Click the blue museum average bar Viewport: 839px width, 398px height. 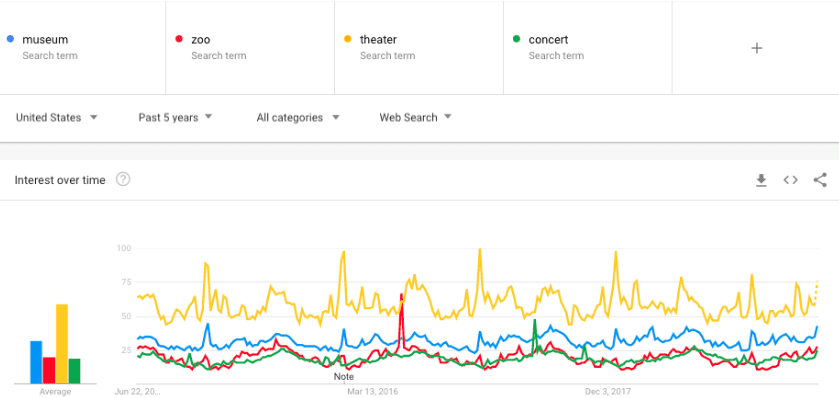36,362
